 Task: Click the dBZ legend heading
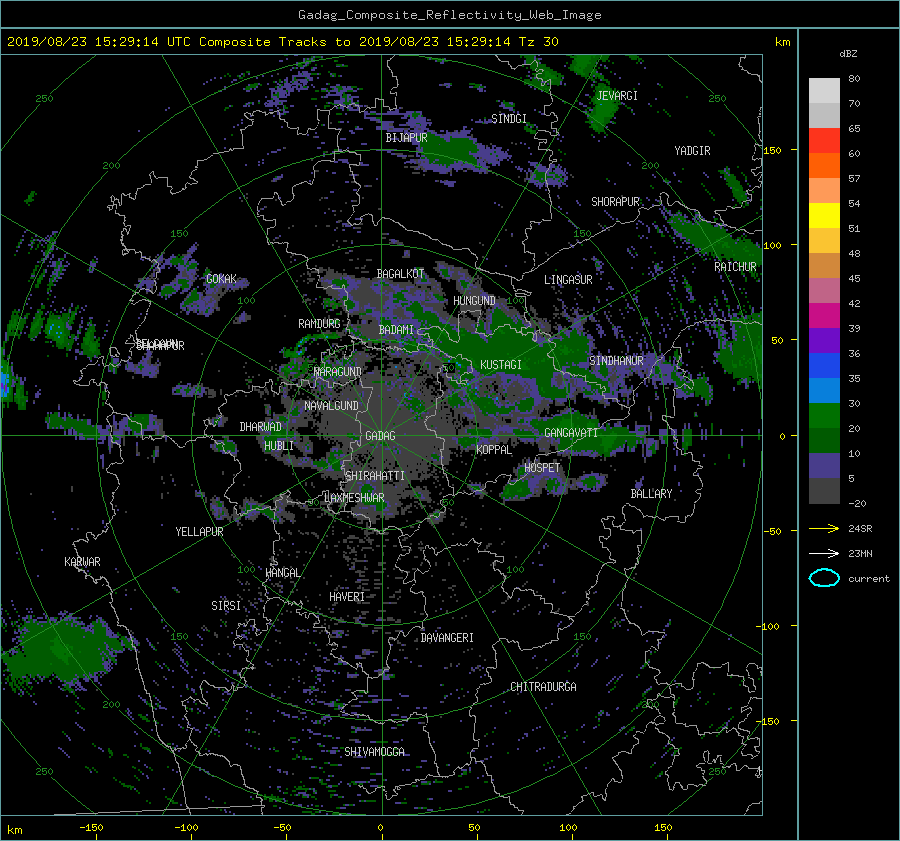(x=848, y=54)
